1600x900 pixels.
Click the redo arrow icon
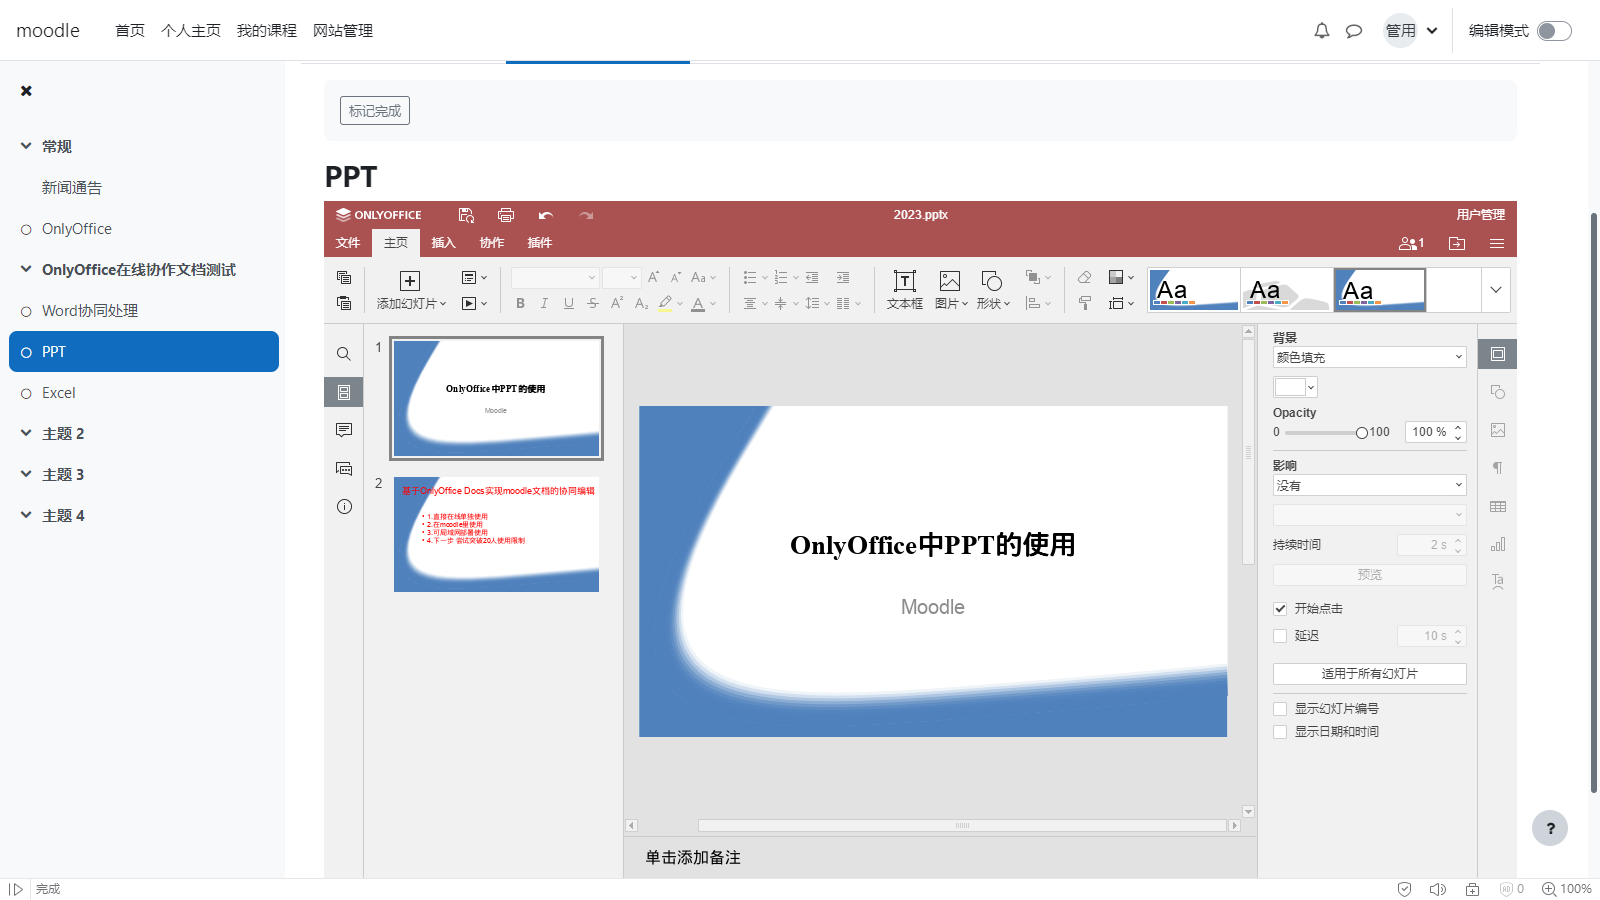point(586,215)
